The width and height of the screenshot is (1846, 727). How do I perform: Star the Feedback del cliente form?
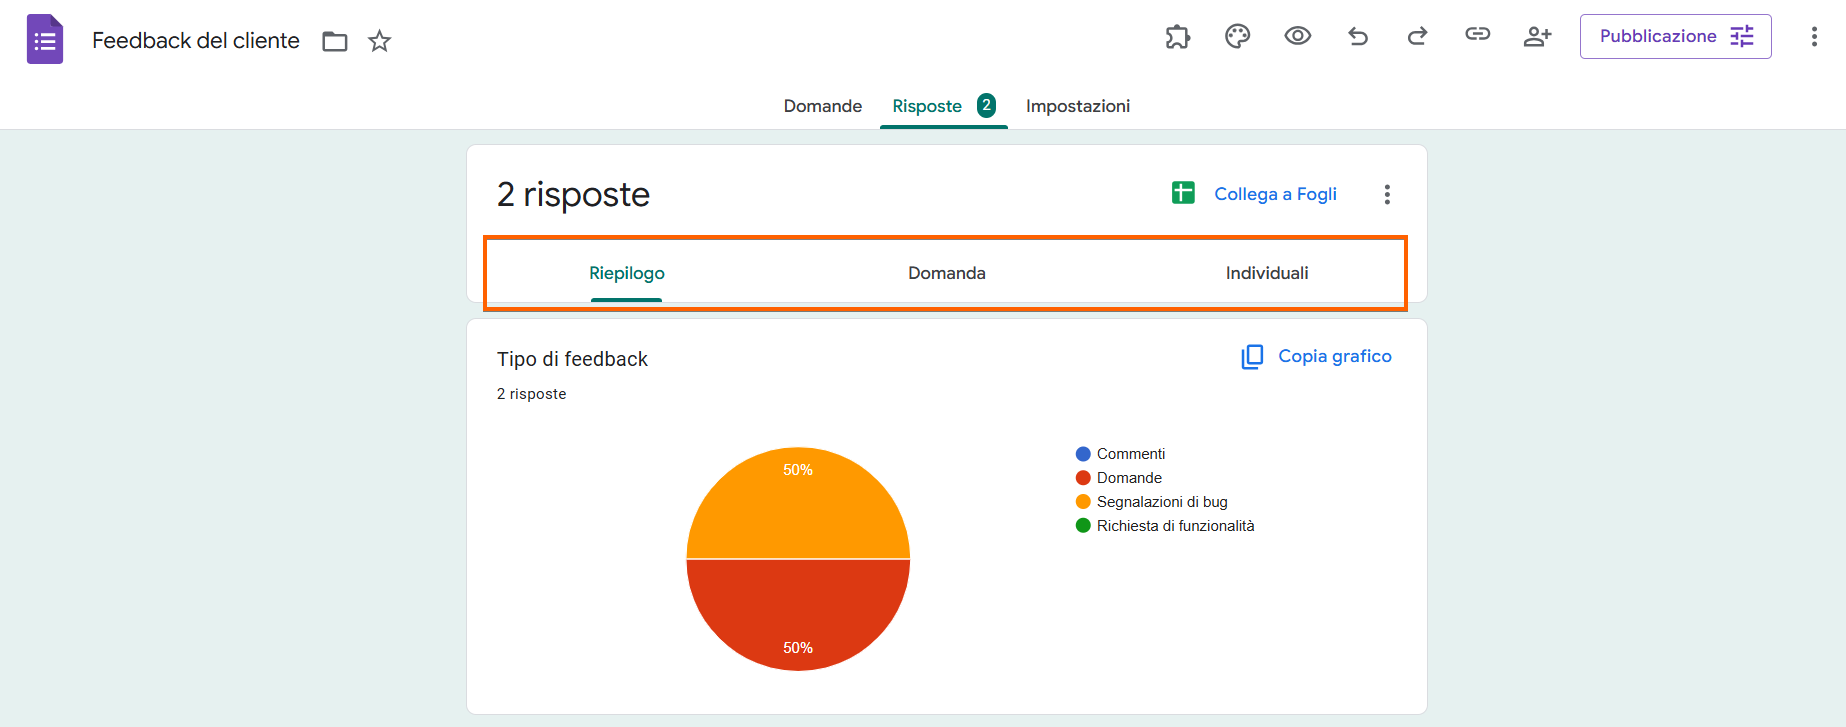tap(379, 41)
